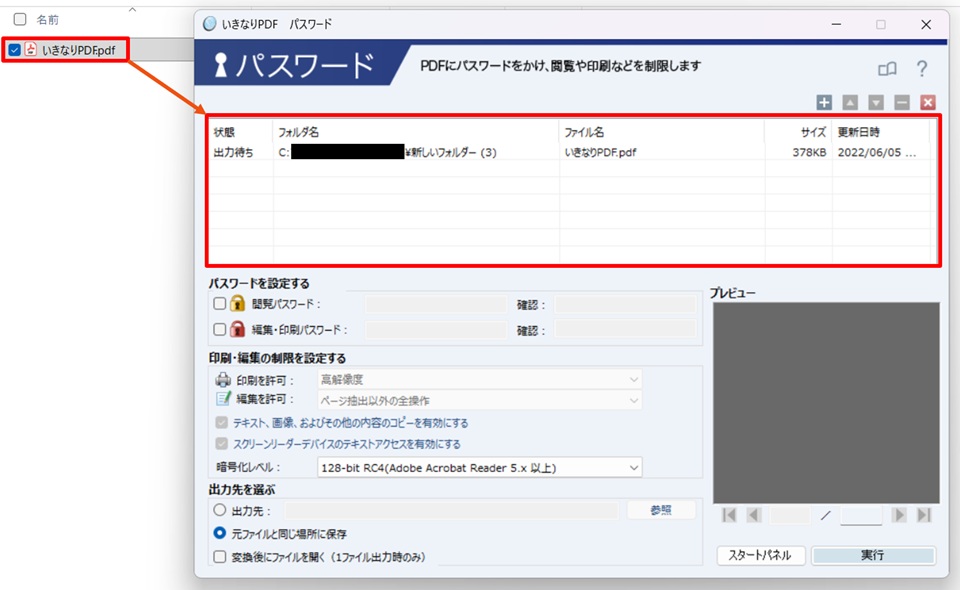Screen dimensions: 960x590
Task: Open the 暗号化レベル dropdown
Action: 479,468
